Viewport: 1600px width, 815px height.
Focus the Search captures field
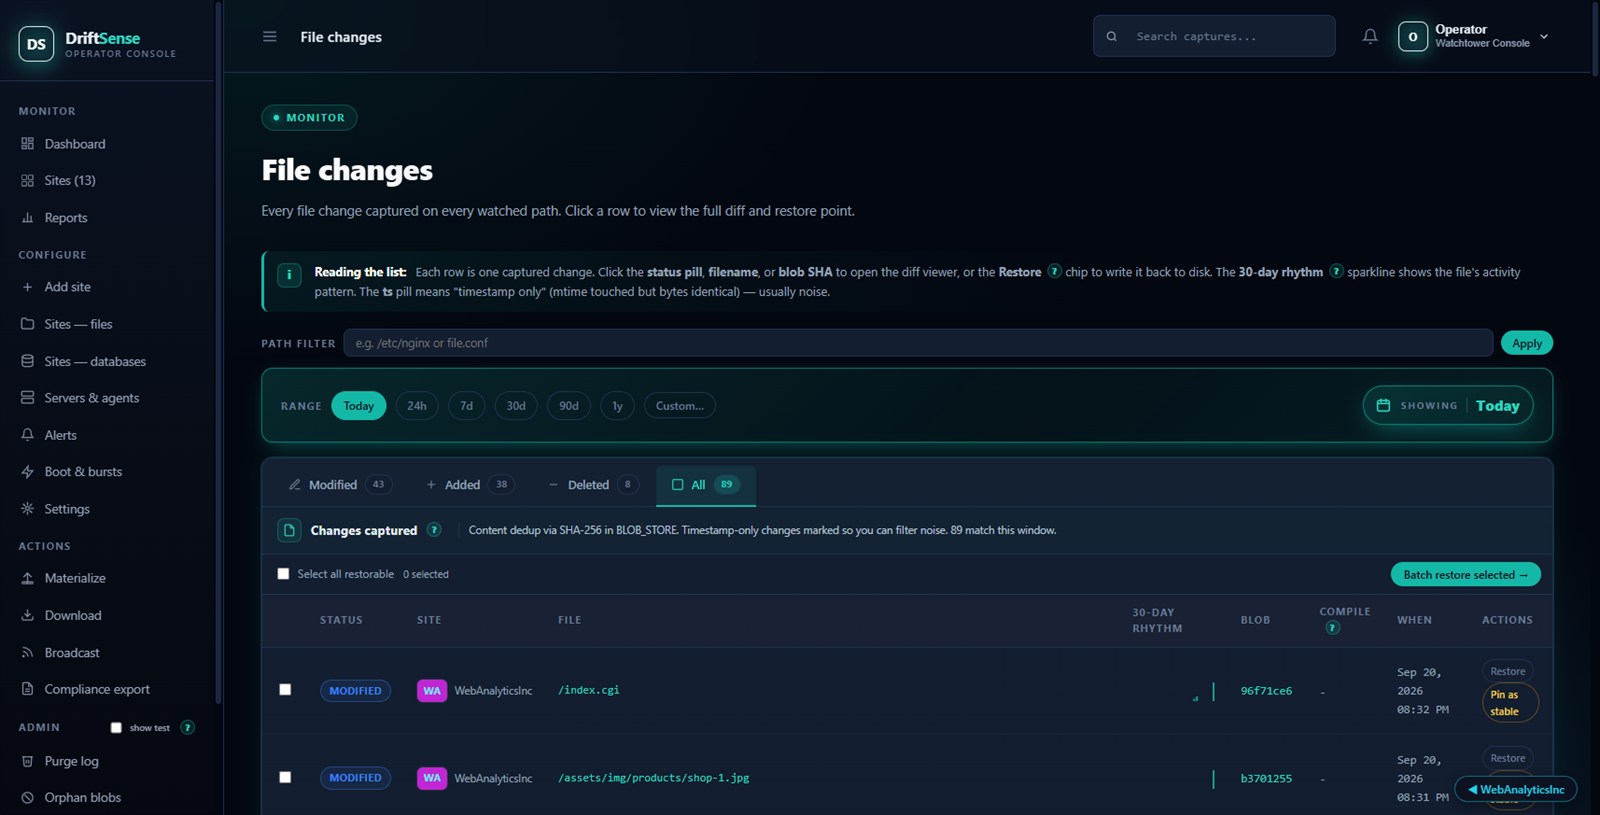1214,36
